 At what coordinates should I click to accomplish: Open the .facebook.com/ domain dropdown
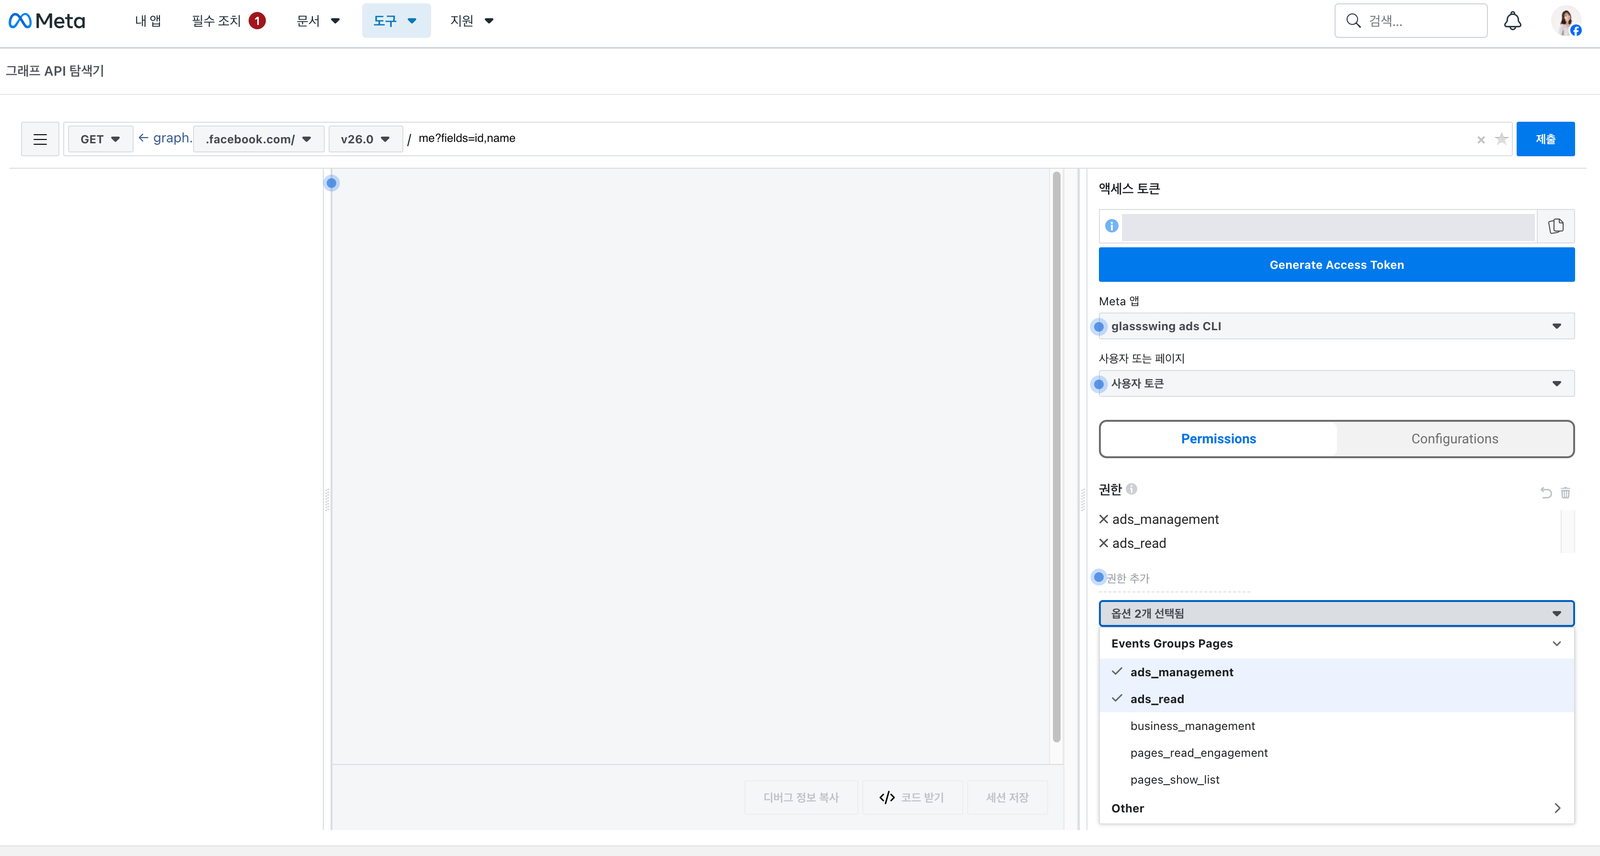click(258, 139)
